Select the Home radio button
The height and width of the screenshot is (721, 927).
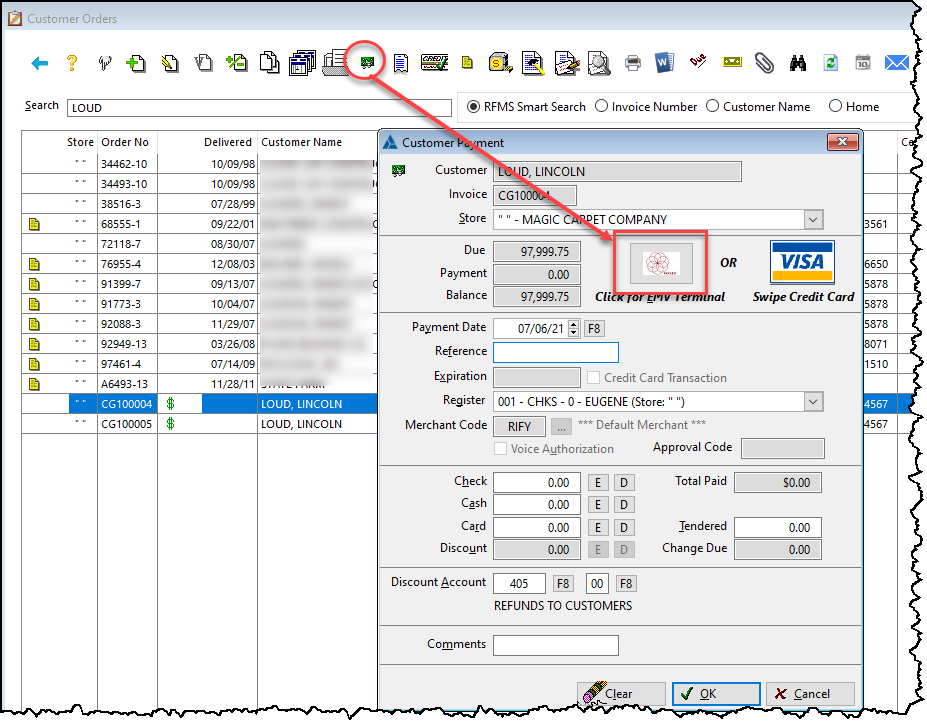(835, 106)
